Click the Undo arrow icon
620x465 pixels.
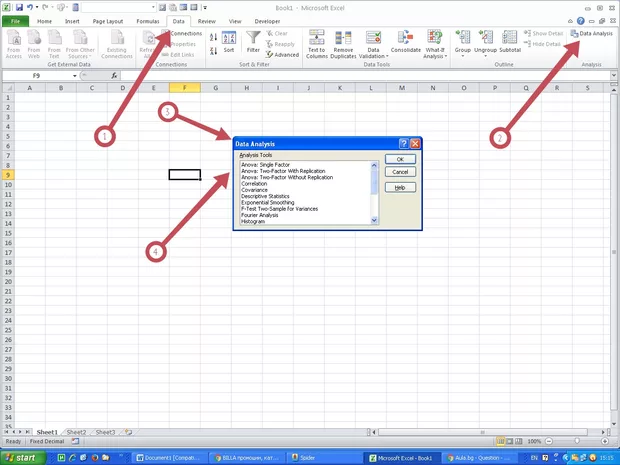(30, 7)
